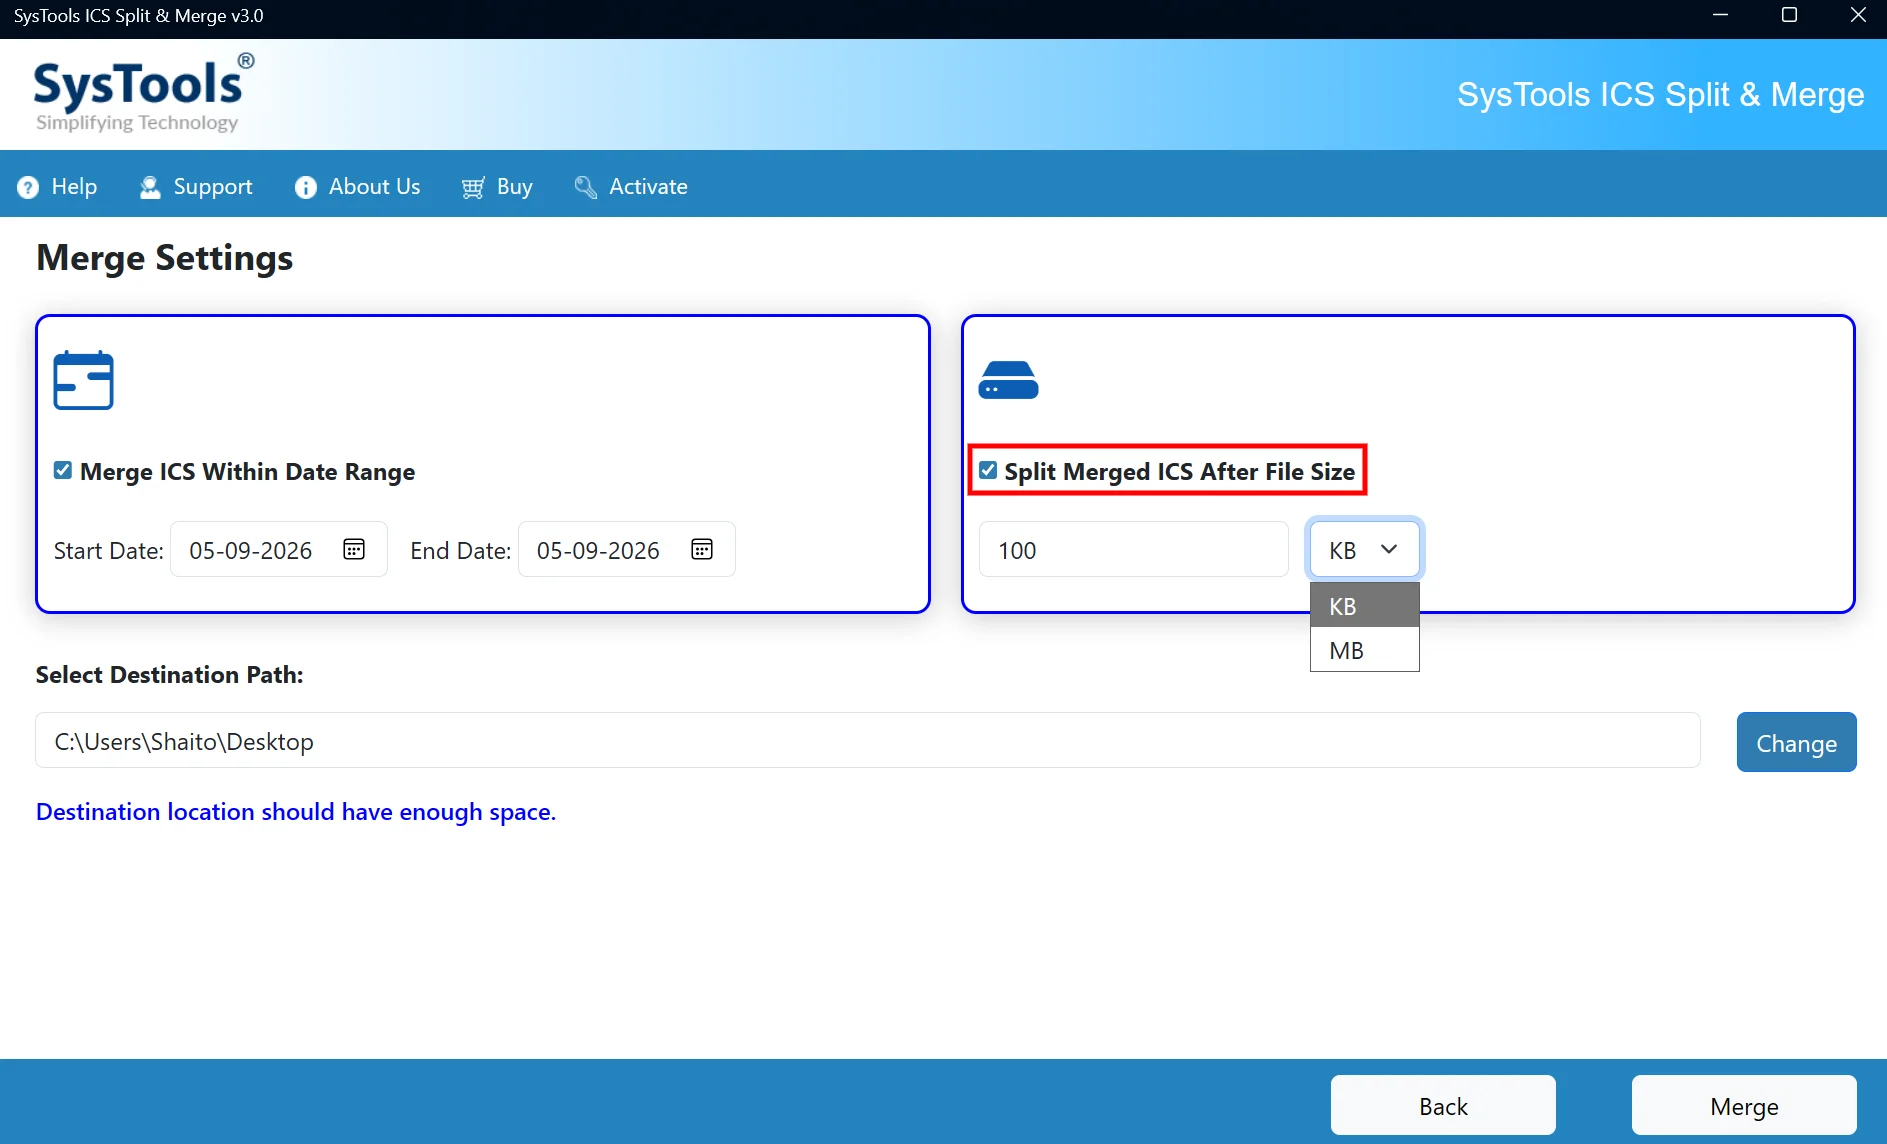Open the Start Date calendar picker icon

tap(354, 549)
